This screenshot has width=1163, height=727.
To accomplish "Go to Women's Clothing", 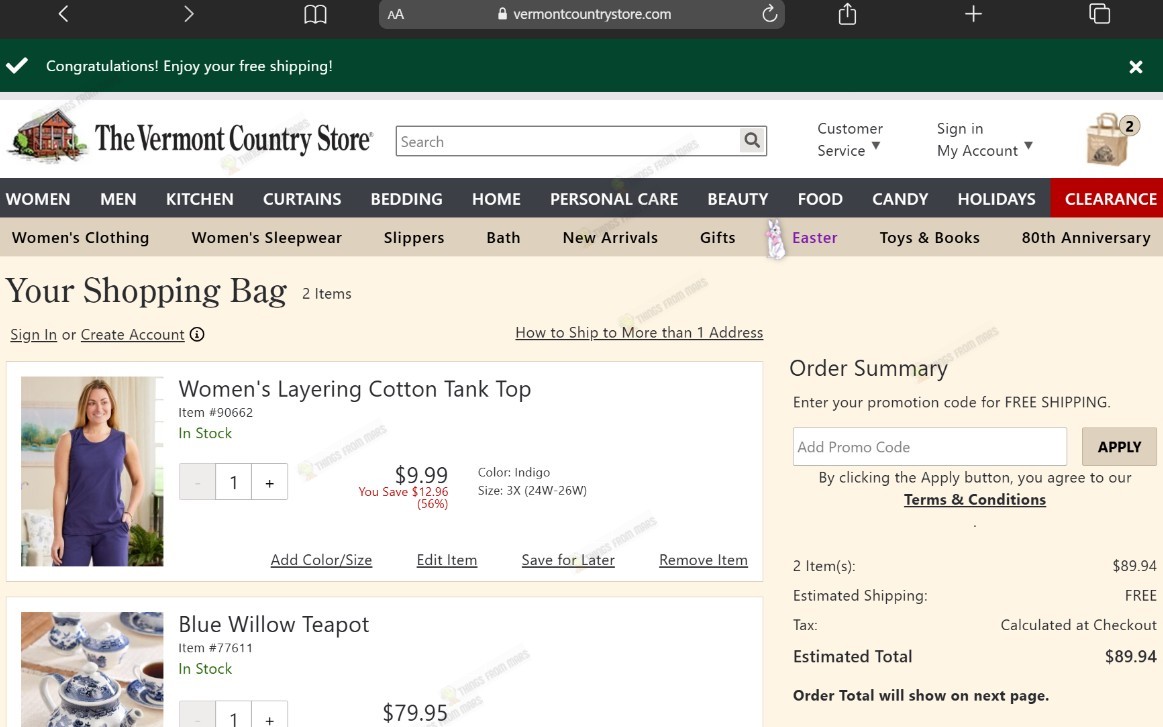I will tap(80, 237).
